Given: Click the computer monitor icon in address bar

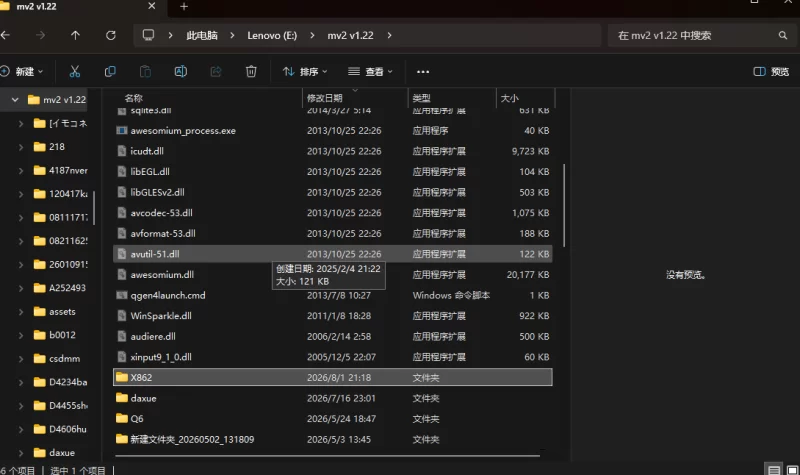Looking at the screenshot, I should coord(148,35).
